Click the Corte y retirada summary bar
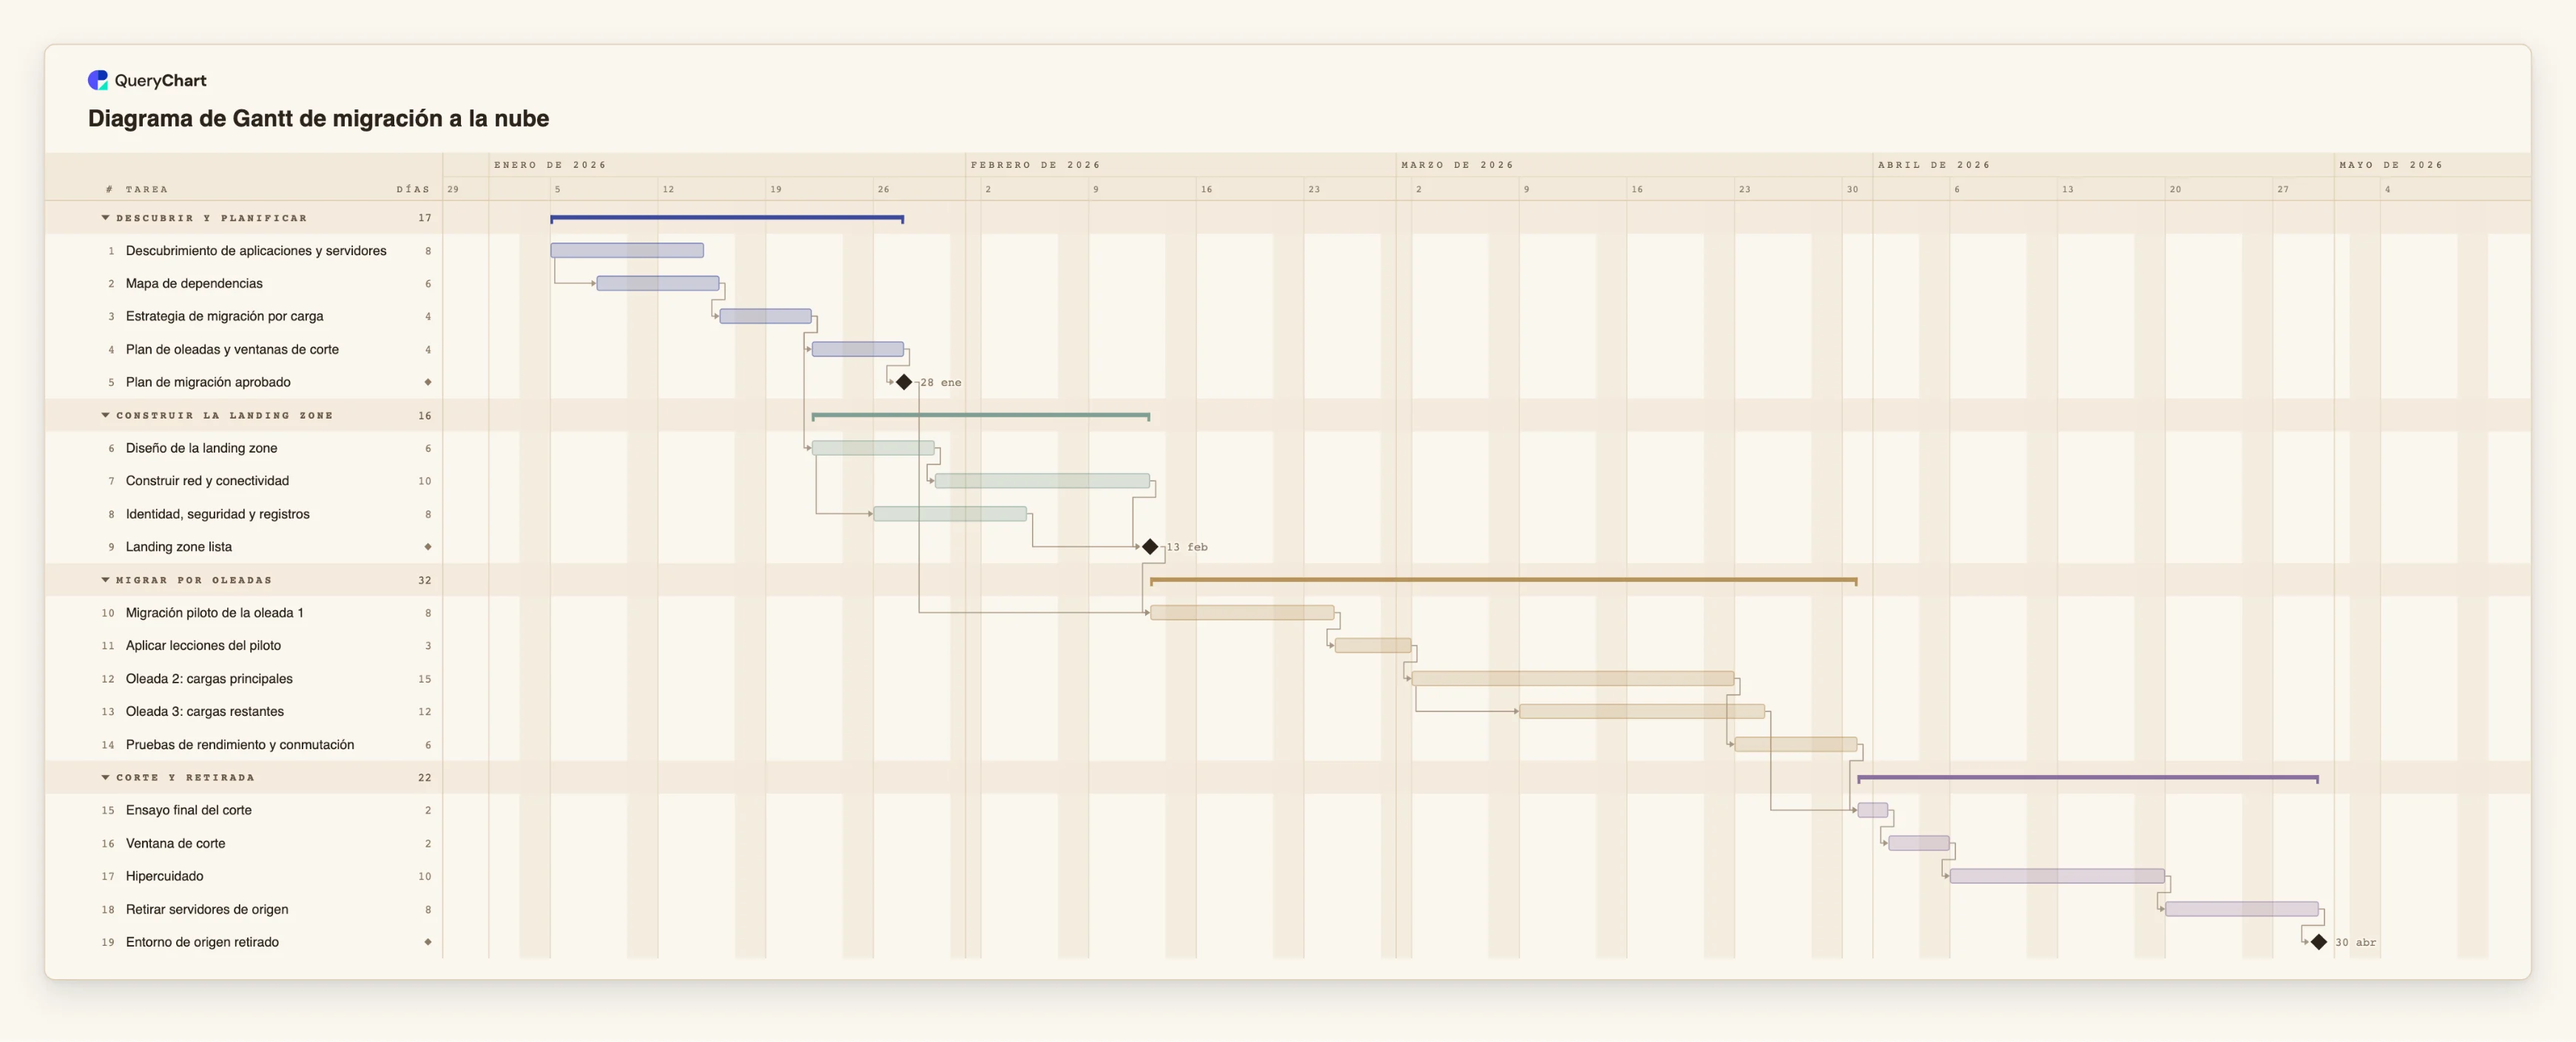Image resolution: width=2576 pixels, height=1042 pixels. tap(2088, 778)
